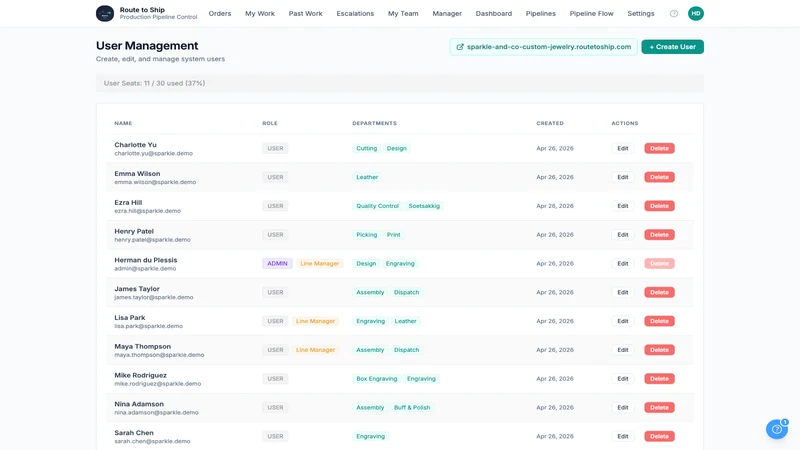This screenshot has width=800, height=450.
Task: Edit Nina Adamson's user record
Action: [x=623, y=408]
